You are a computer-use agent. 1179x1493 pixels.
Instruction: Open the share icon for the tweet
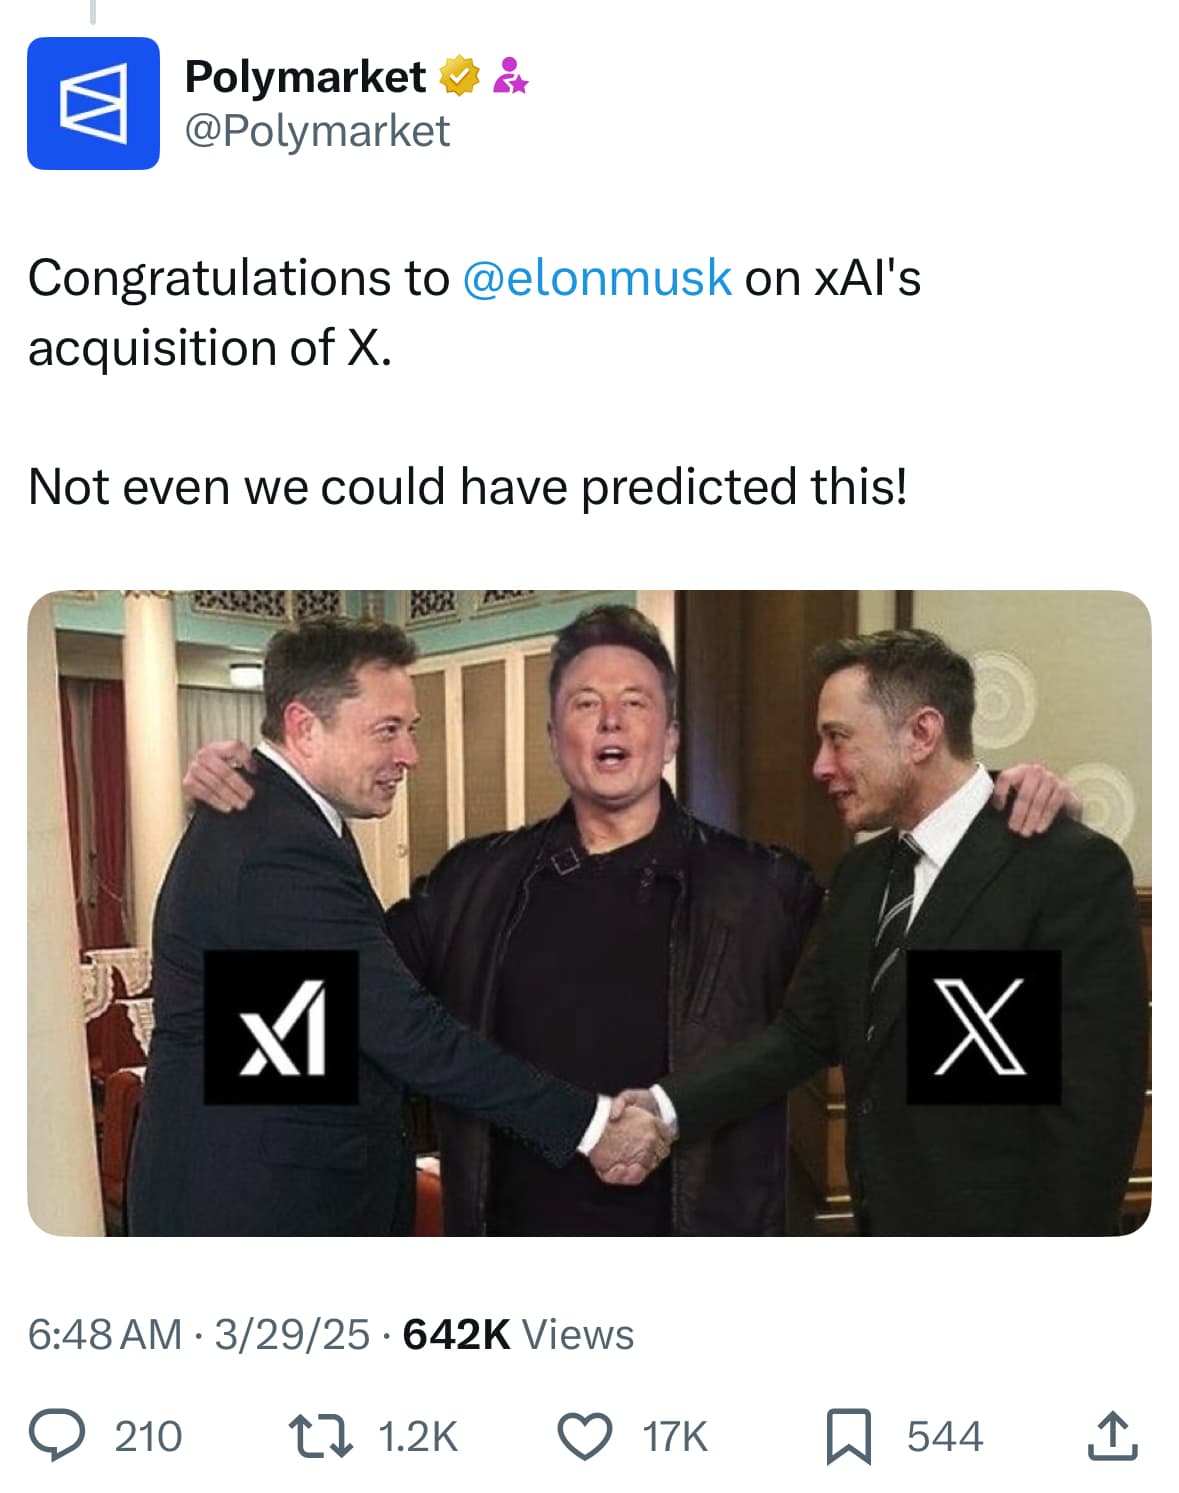1114,1437
